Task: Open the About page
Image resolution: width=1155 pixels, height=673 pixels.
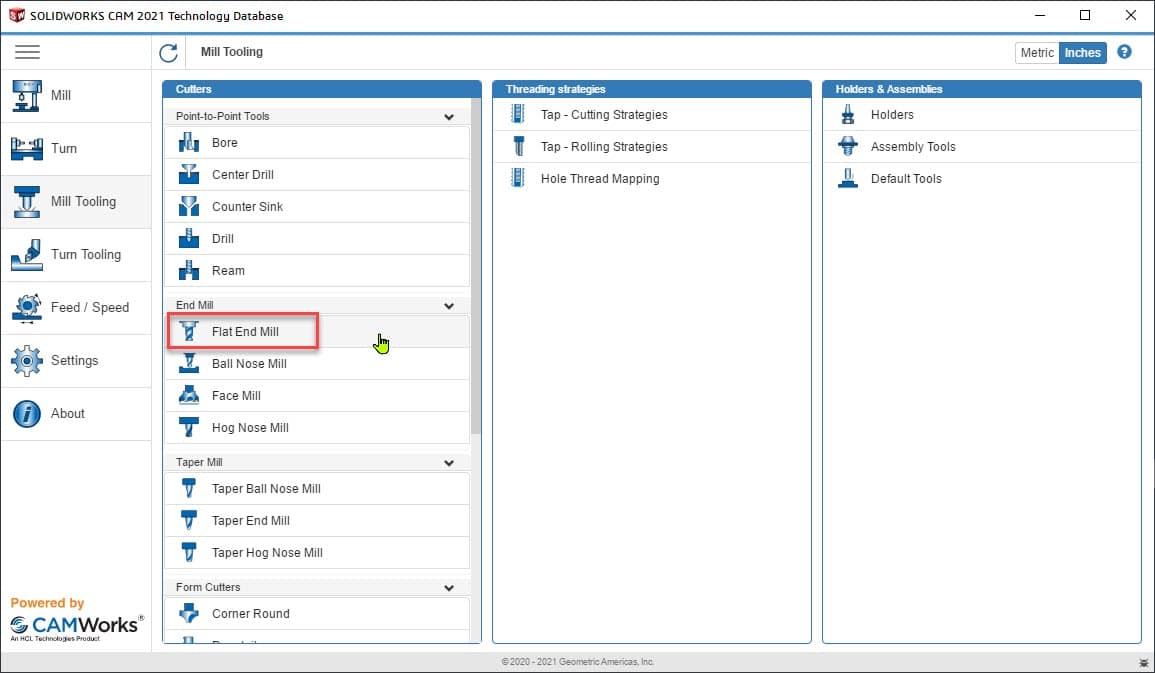Action: point(76,414)
